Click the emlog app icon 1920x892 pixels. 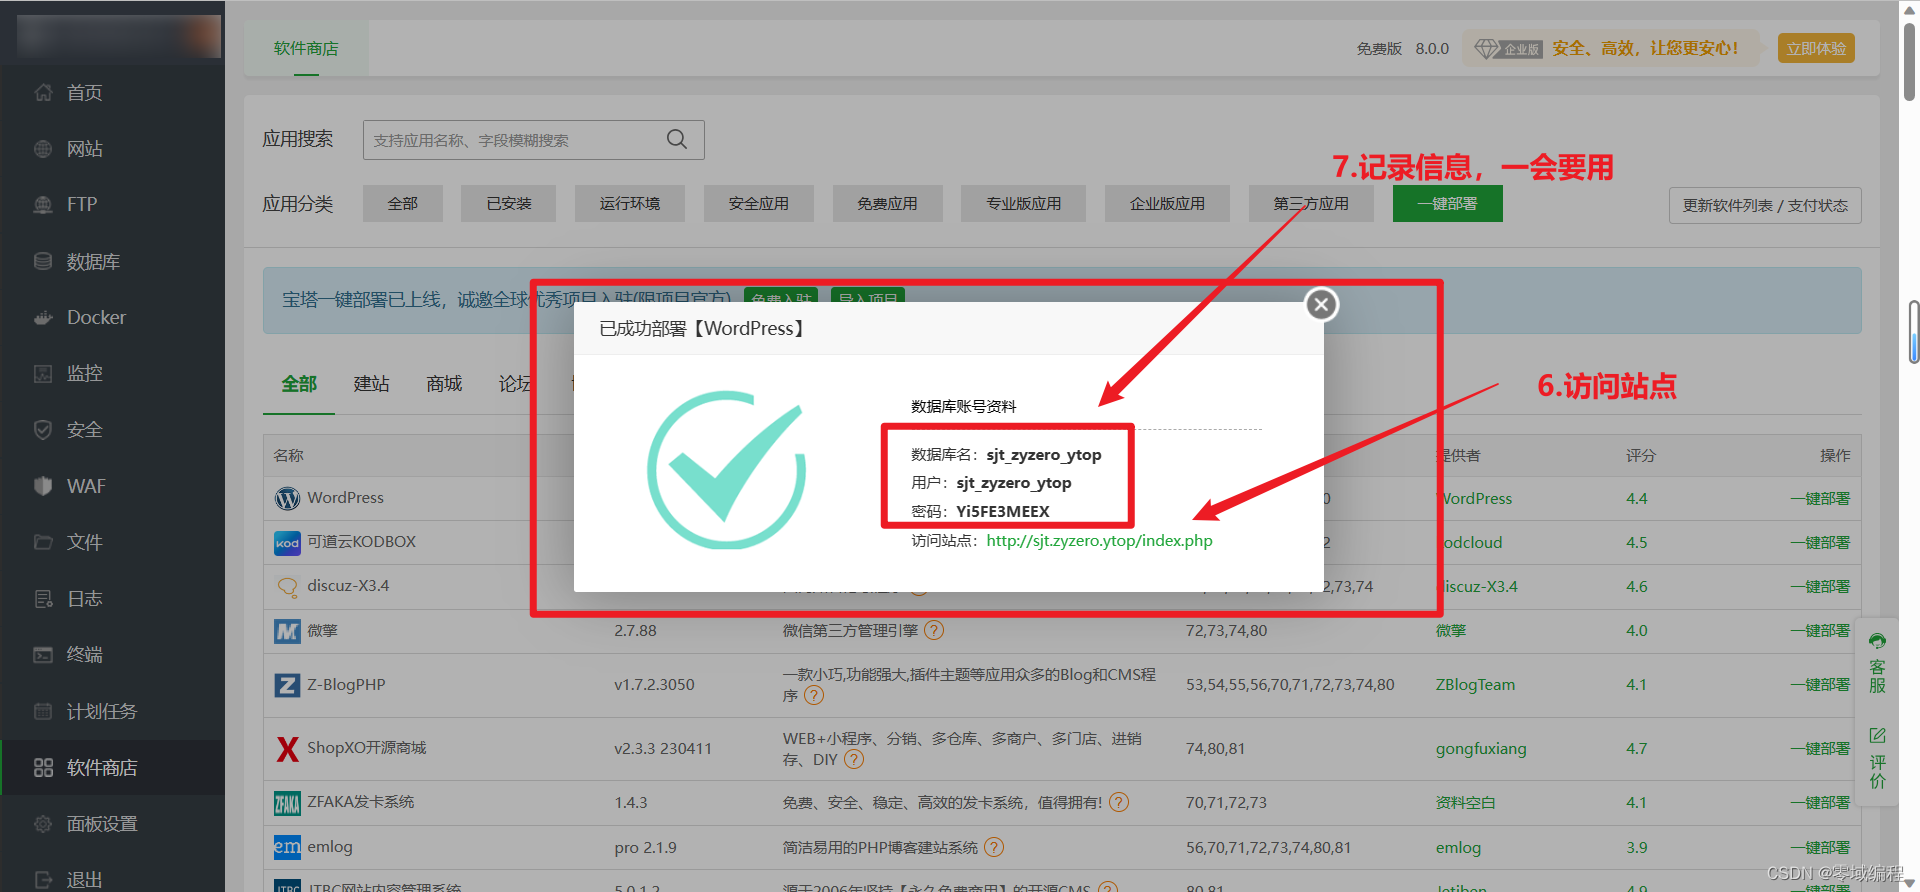(287, 847)
